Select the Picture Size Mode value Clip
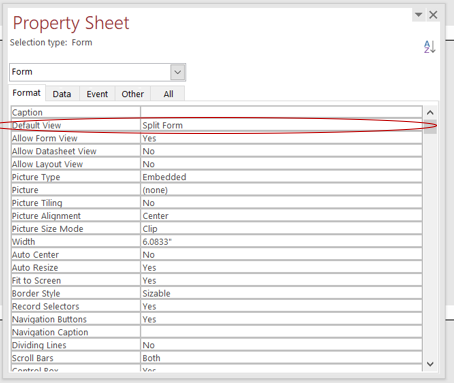 [x=281, y=229]
